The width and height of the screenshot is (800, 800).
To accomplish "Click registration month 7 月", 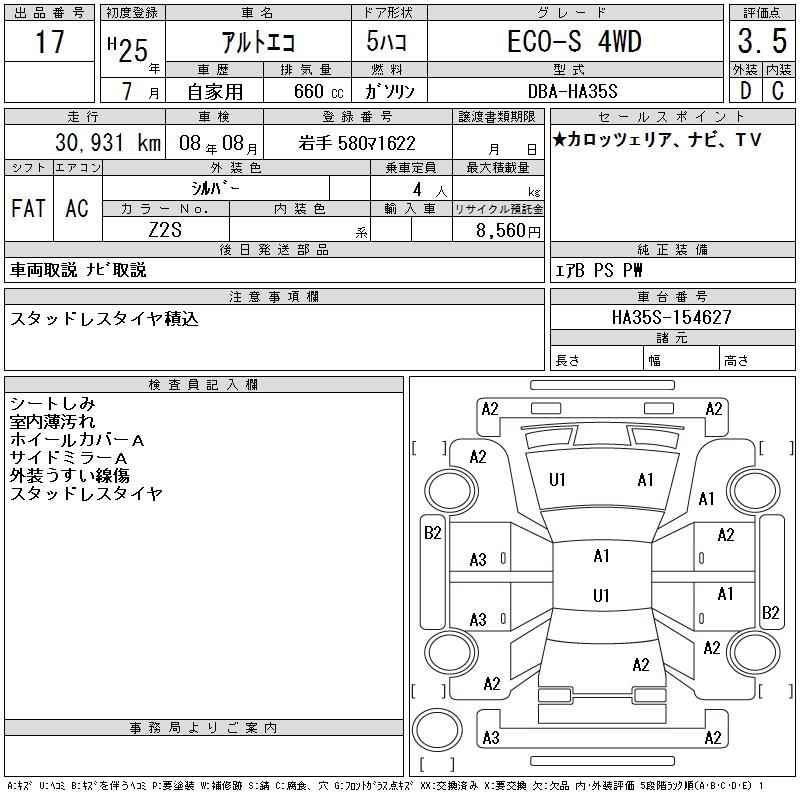I will coord(140,91).
